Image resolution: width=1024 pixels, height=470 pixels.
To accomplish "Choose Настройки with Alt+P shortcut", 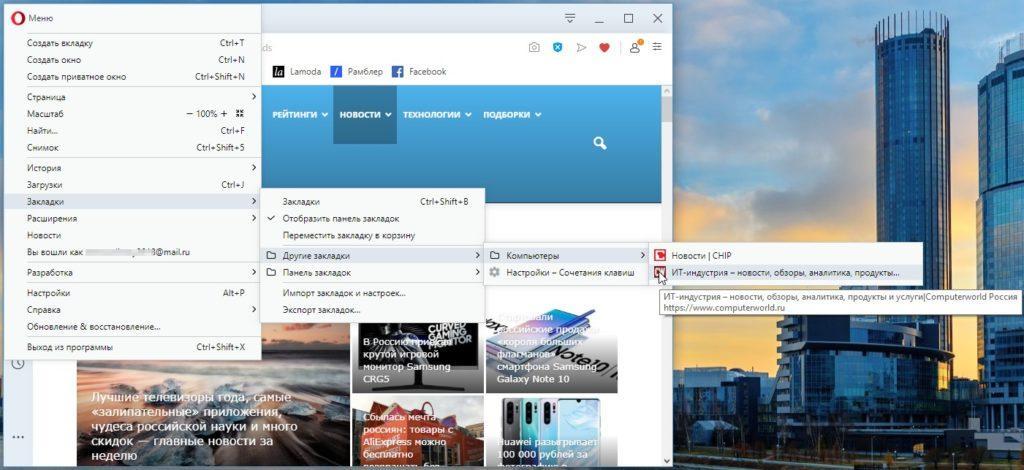I will 133,293.
